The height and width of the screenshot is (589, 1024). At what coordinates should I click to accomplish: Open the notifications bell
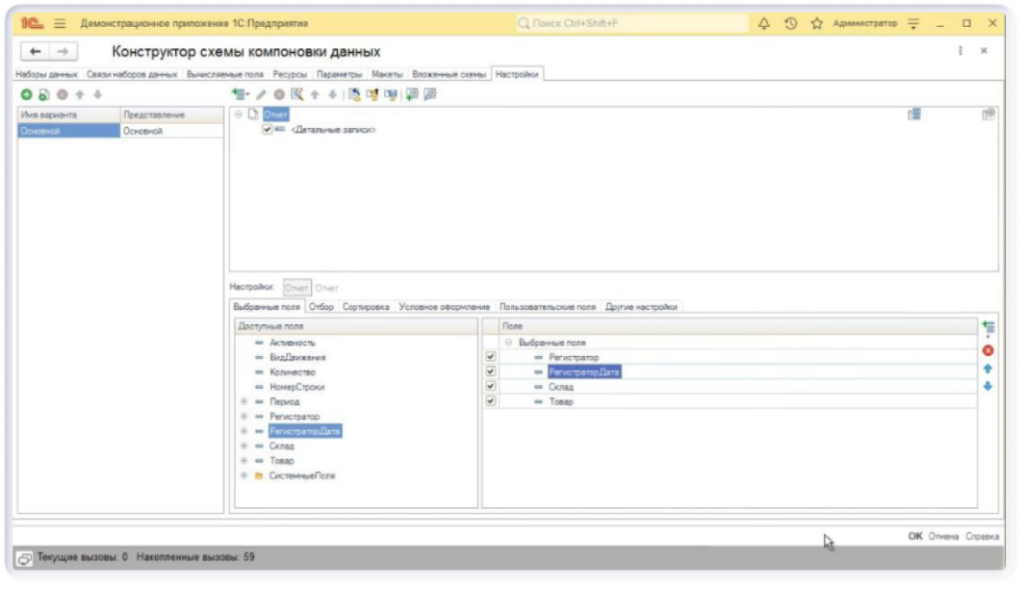coord(765,23)
